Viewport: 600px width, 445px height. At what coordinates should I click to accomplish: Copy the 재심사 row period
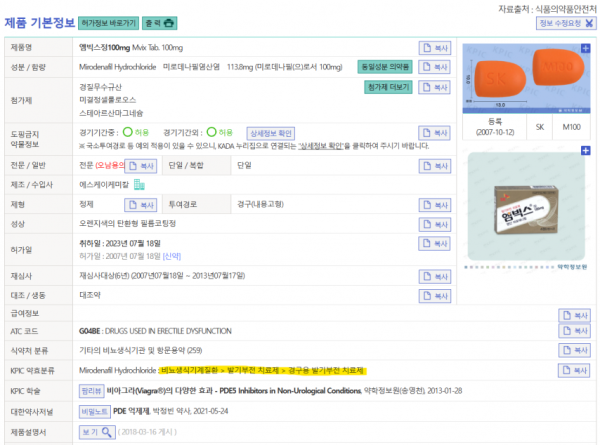click(x=434, y=277)
